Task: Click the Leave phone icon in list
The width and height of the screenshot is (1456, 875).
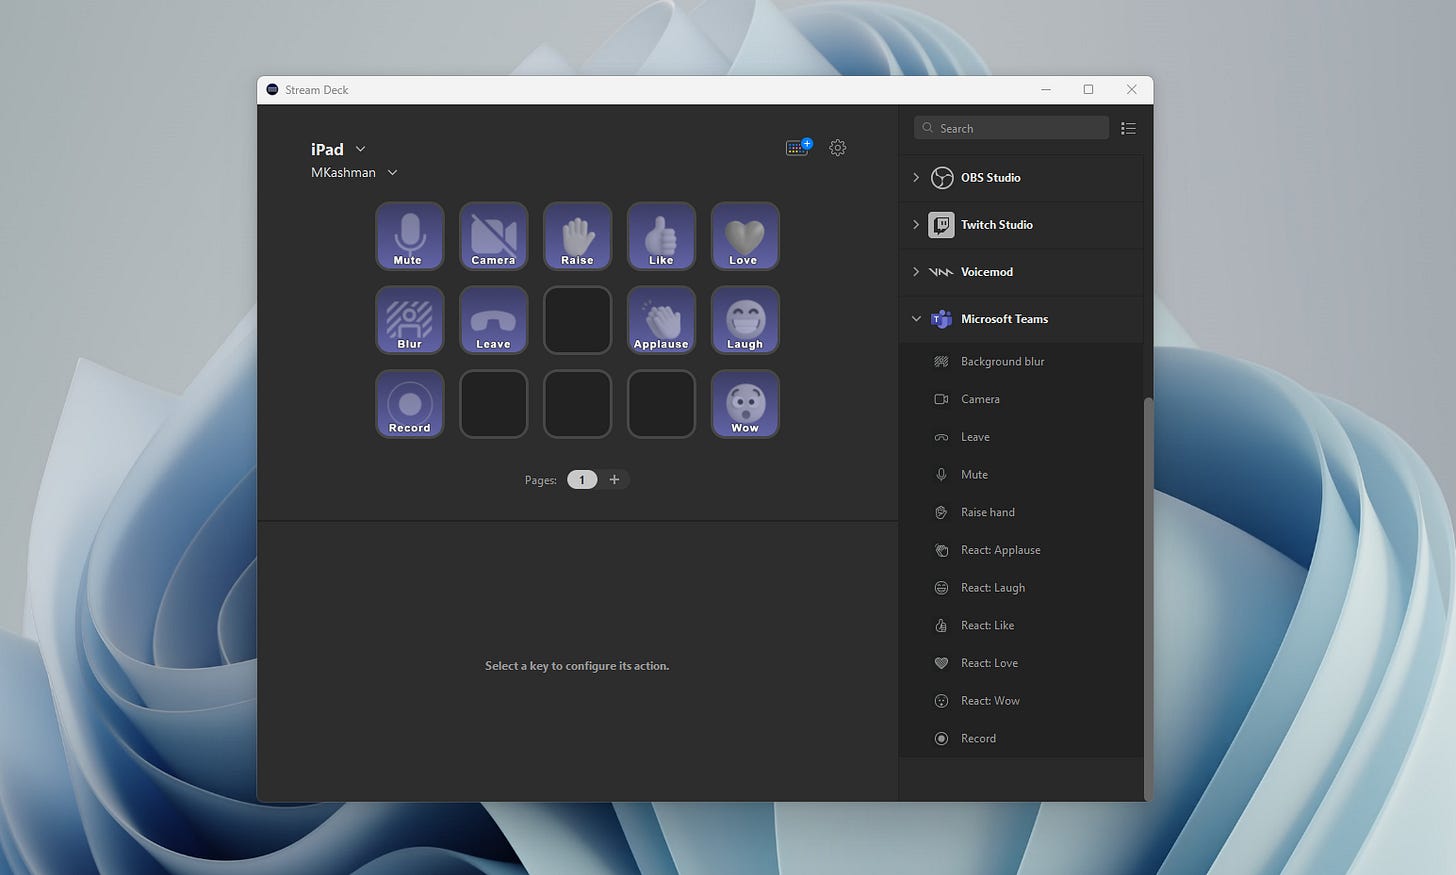Action: (941, 437)
